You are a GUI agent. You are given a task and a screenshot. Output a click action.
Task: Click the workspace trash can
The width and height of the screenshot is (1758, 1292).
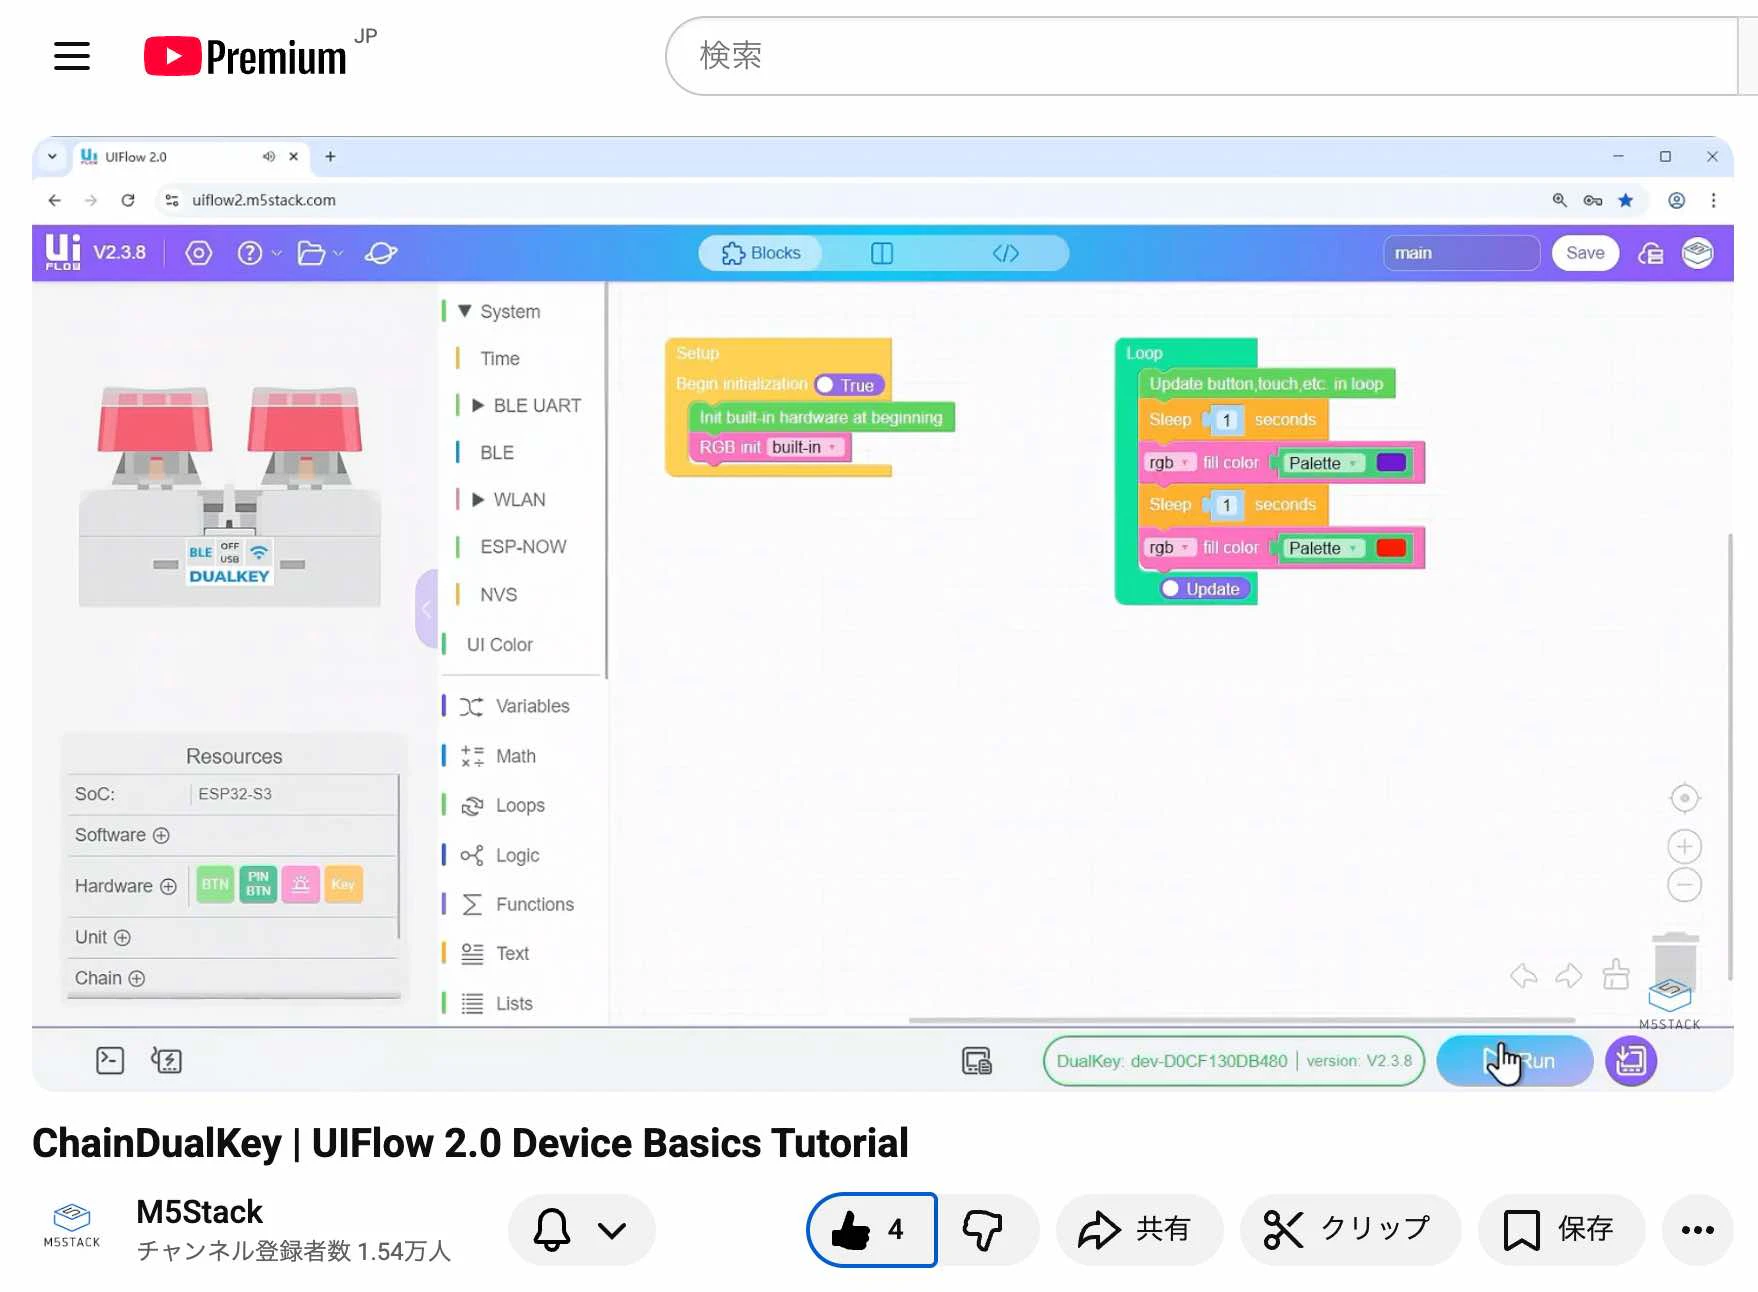tap(1676, 961)
